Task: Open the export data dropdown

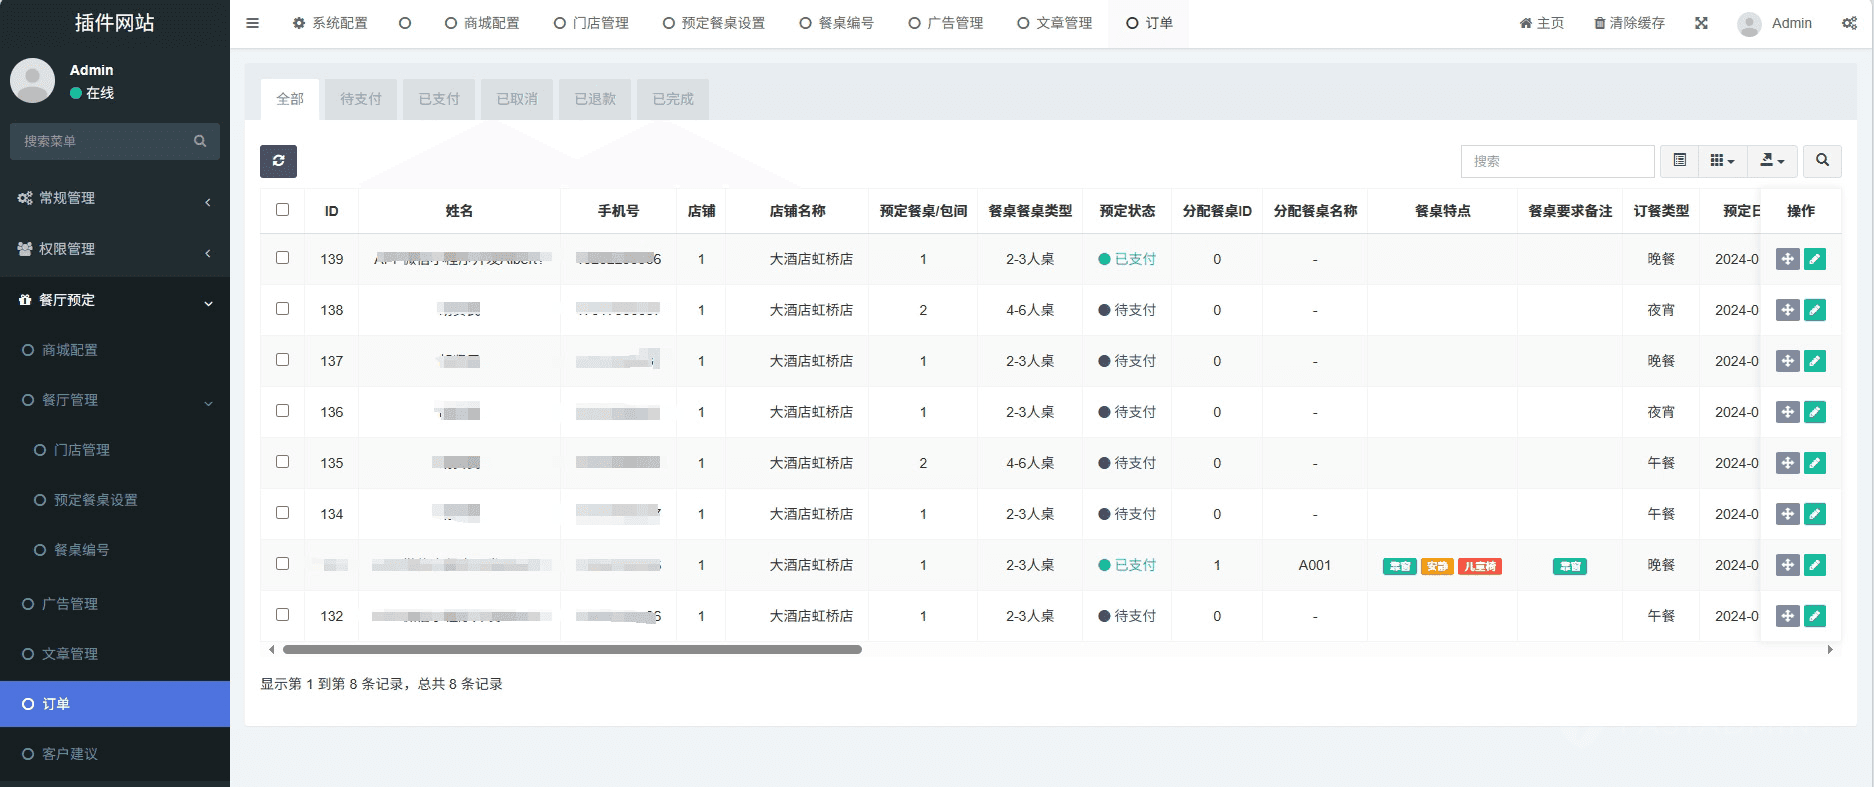Action: [x=1771, y=161]
